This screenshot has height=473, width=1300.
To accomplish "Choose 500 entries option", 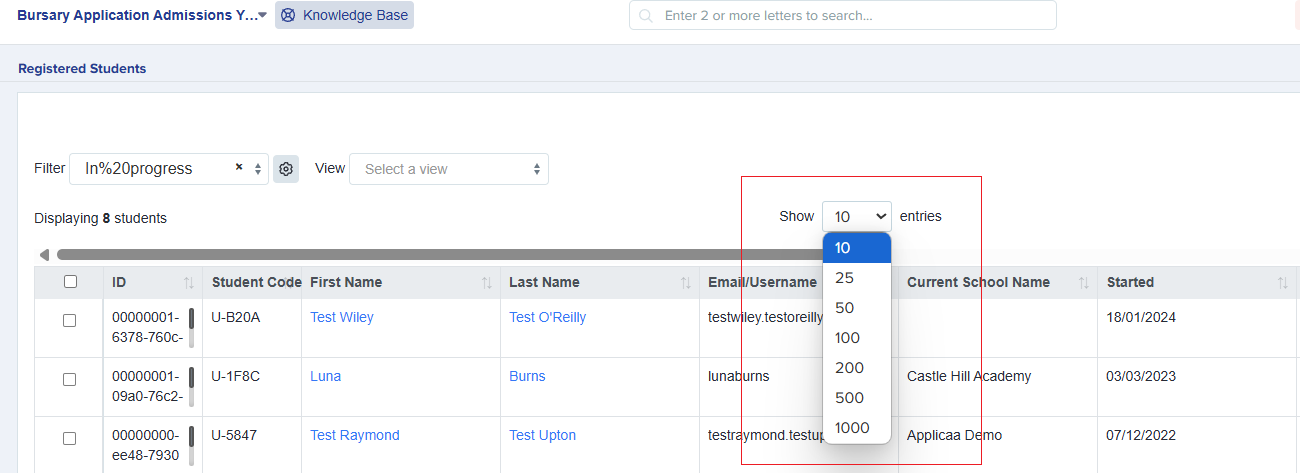I will (x=857, y=398).
